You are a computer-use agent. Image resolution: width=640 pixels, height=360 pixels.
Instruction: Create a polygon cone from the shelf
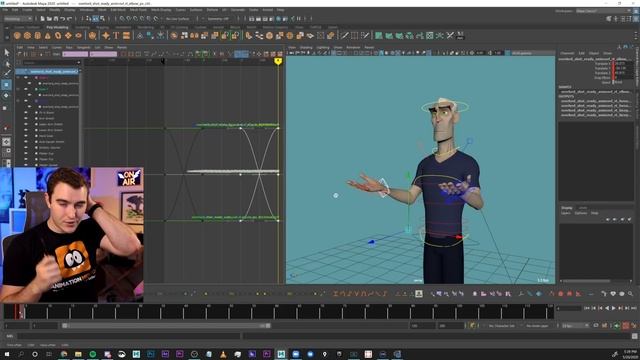(x=48, y=36)
